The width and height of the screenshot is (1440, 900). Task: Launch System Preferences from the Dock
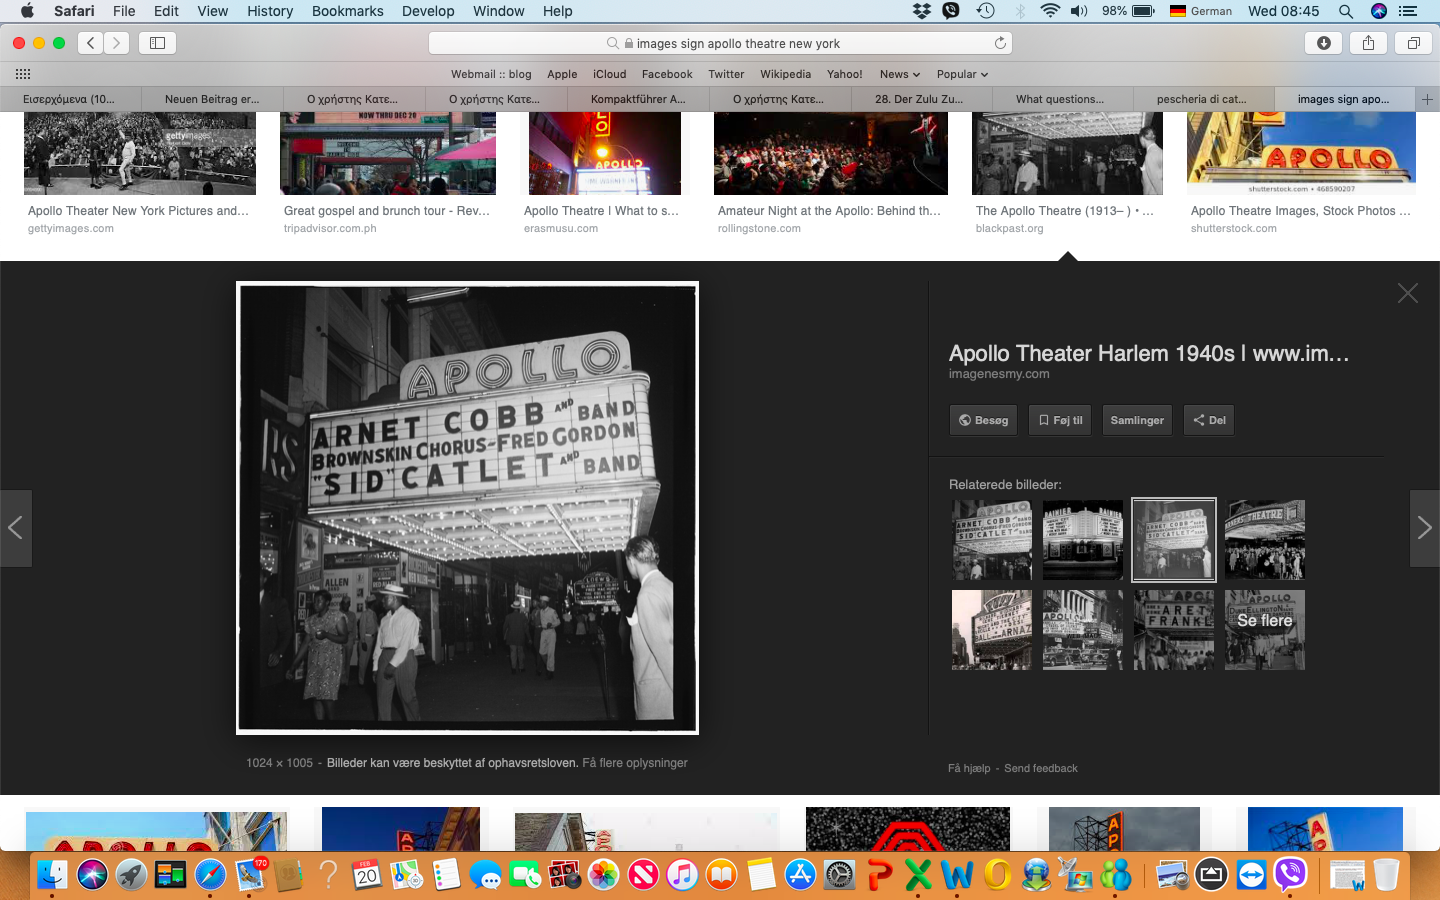coord(839,875)
